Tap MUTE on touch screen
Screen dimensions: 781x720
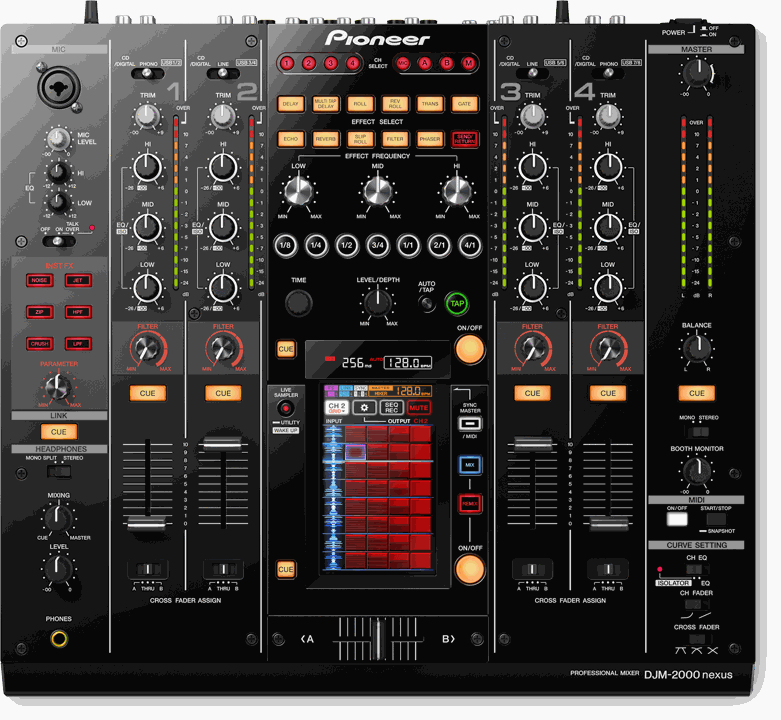[418, 408]
